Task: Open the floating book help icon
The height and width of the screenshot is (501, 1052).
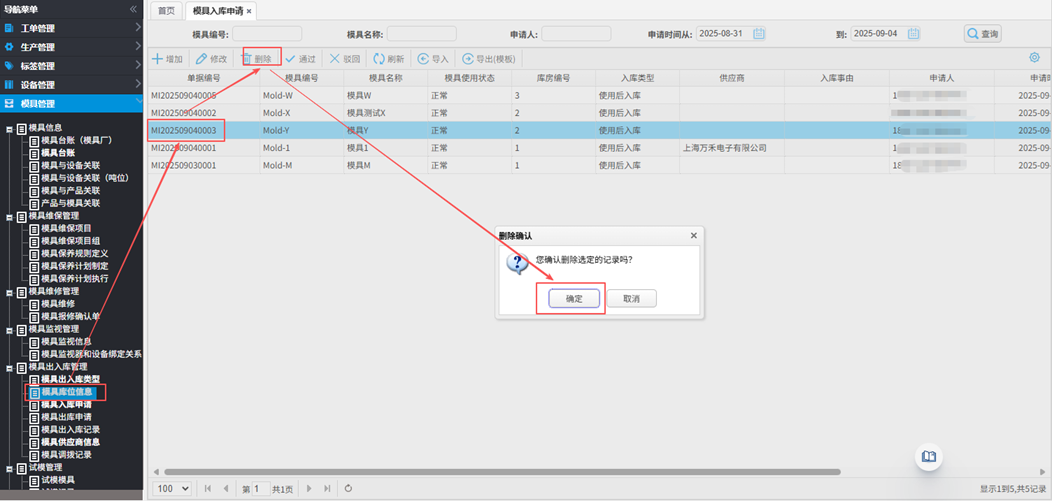Action: 929,457
